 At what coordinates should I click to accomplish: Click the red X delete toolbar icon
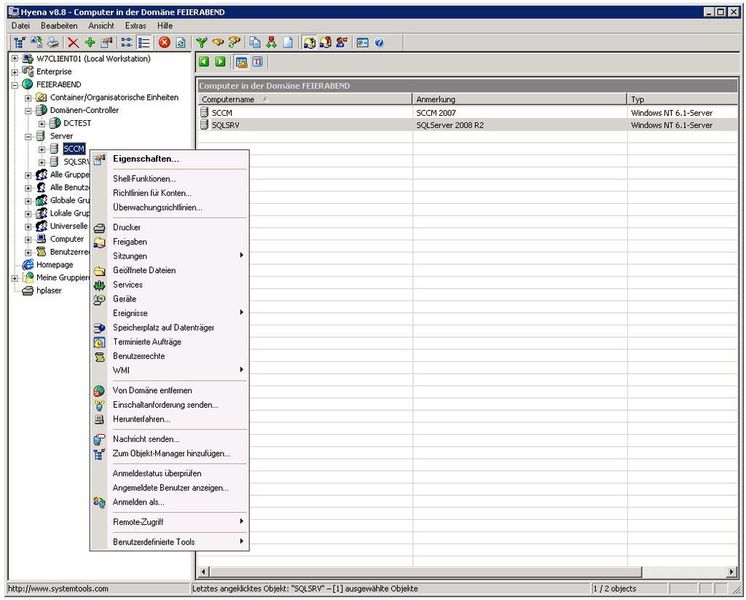point(73,43)
